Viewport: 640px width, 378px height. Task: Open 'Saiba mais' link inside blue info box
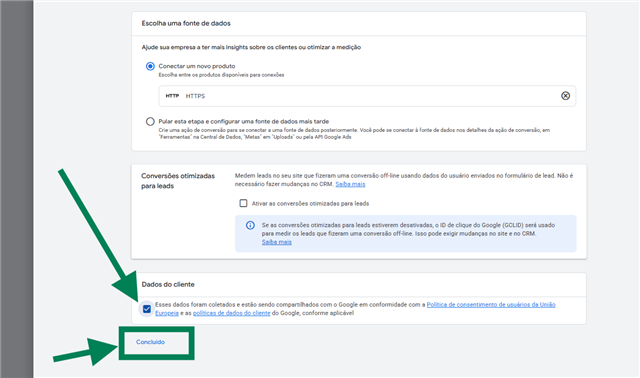tap(277, 242)
